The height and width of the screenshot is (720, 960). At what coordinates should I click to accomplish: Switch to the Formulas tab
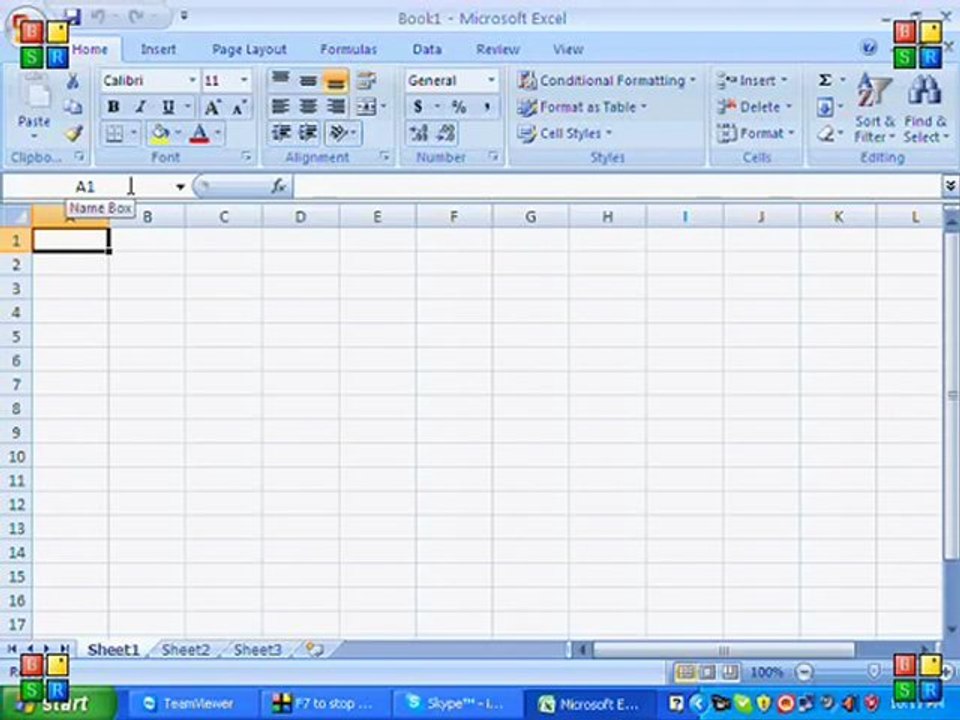348,50
